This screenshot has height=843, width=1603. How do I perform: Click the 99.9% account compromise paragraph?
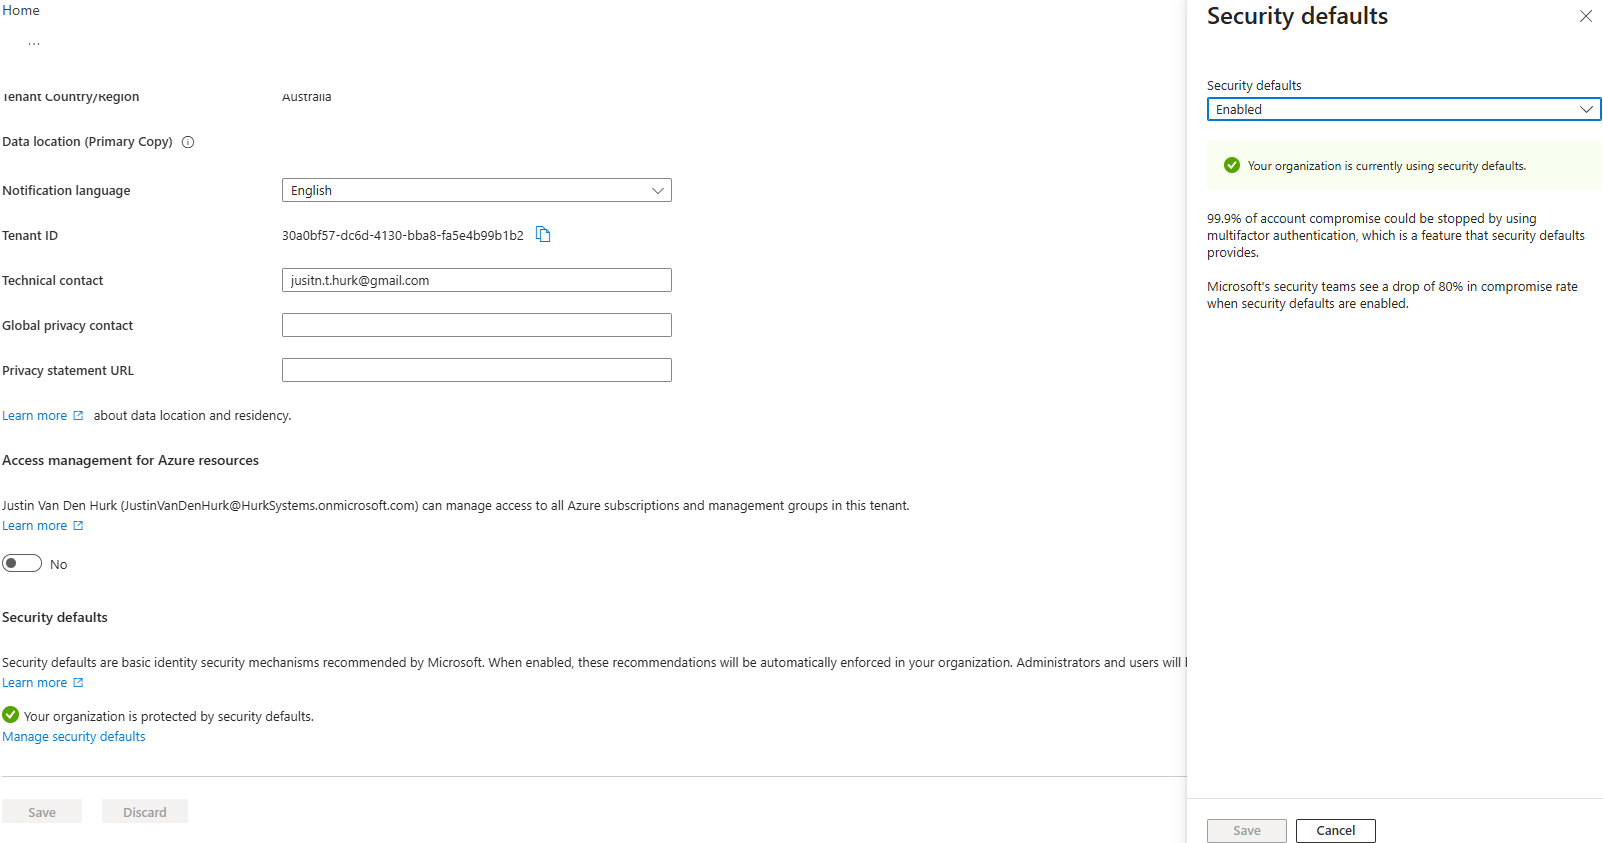tap(1396, 235)
